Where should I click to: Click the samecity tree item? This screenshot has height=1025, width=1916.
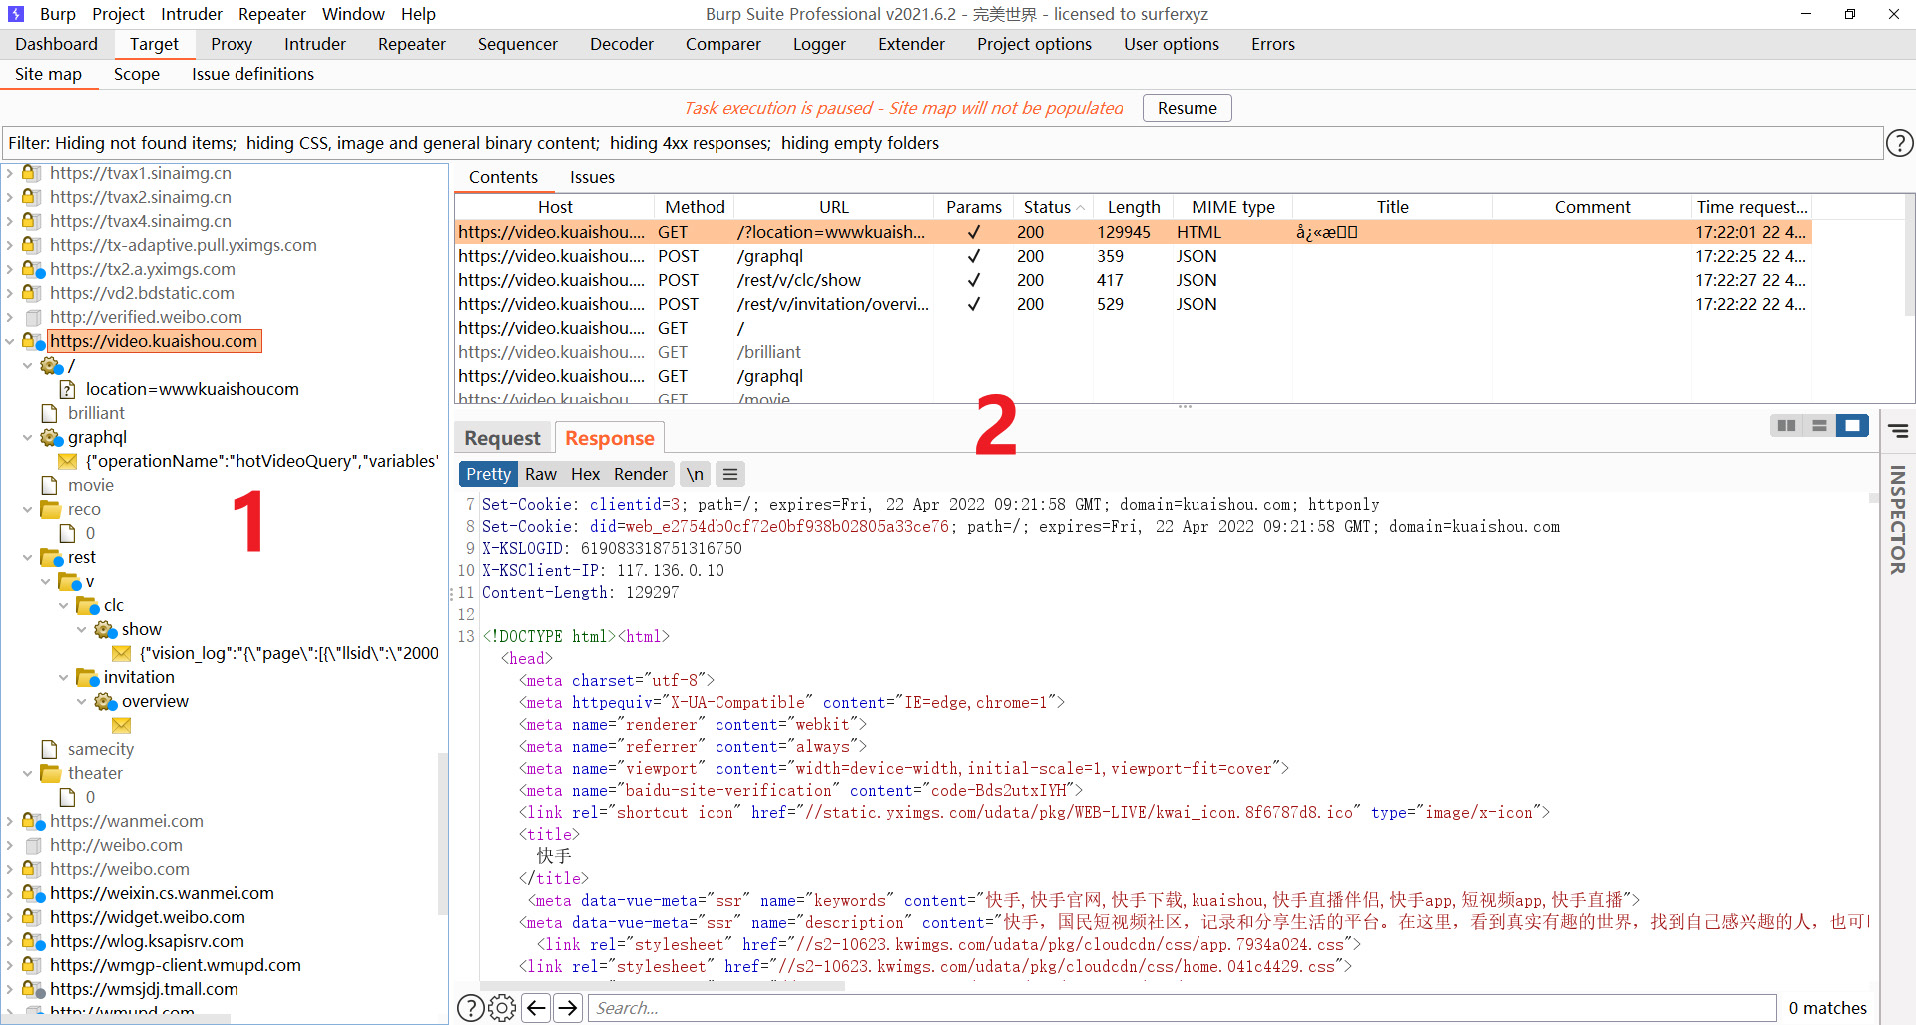click(x=100, y=749)
